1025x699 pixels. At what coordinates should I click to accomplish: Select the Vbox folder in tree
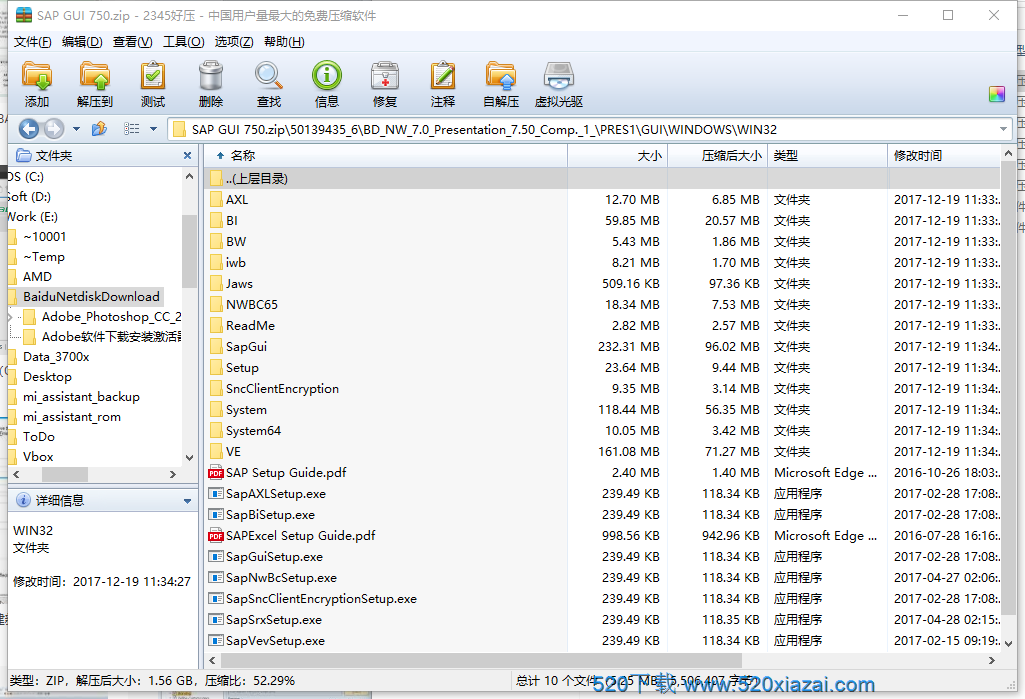38,456
